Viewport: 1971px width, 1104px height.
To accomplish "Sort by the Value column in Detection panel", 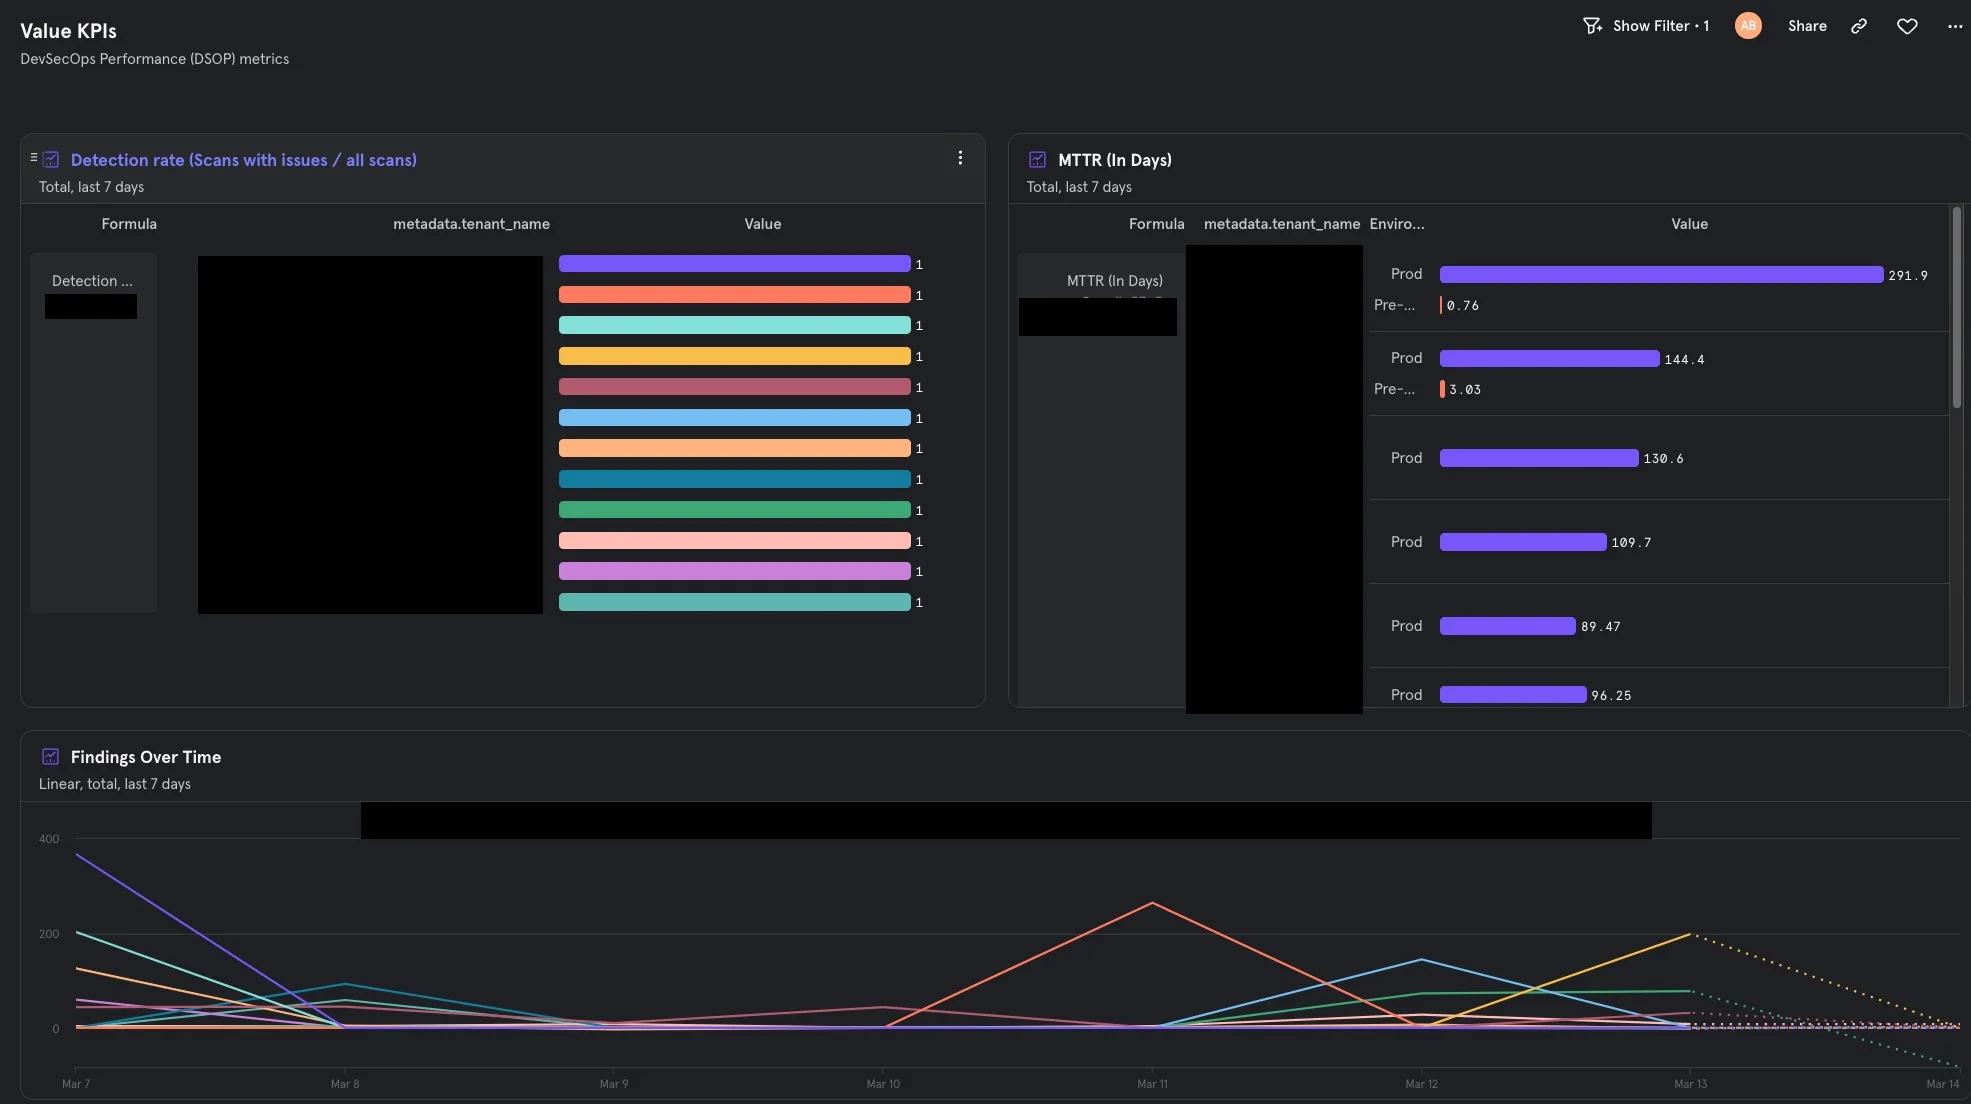I will tap(762, 224).
